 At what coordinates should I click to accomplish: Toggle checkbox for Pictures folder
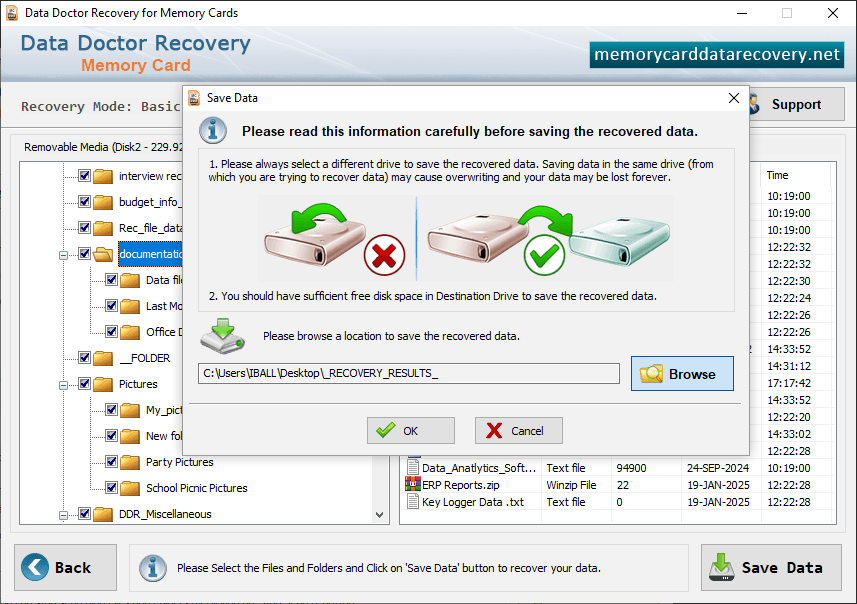click(x=84, y=384)
